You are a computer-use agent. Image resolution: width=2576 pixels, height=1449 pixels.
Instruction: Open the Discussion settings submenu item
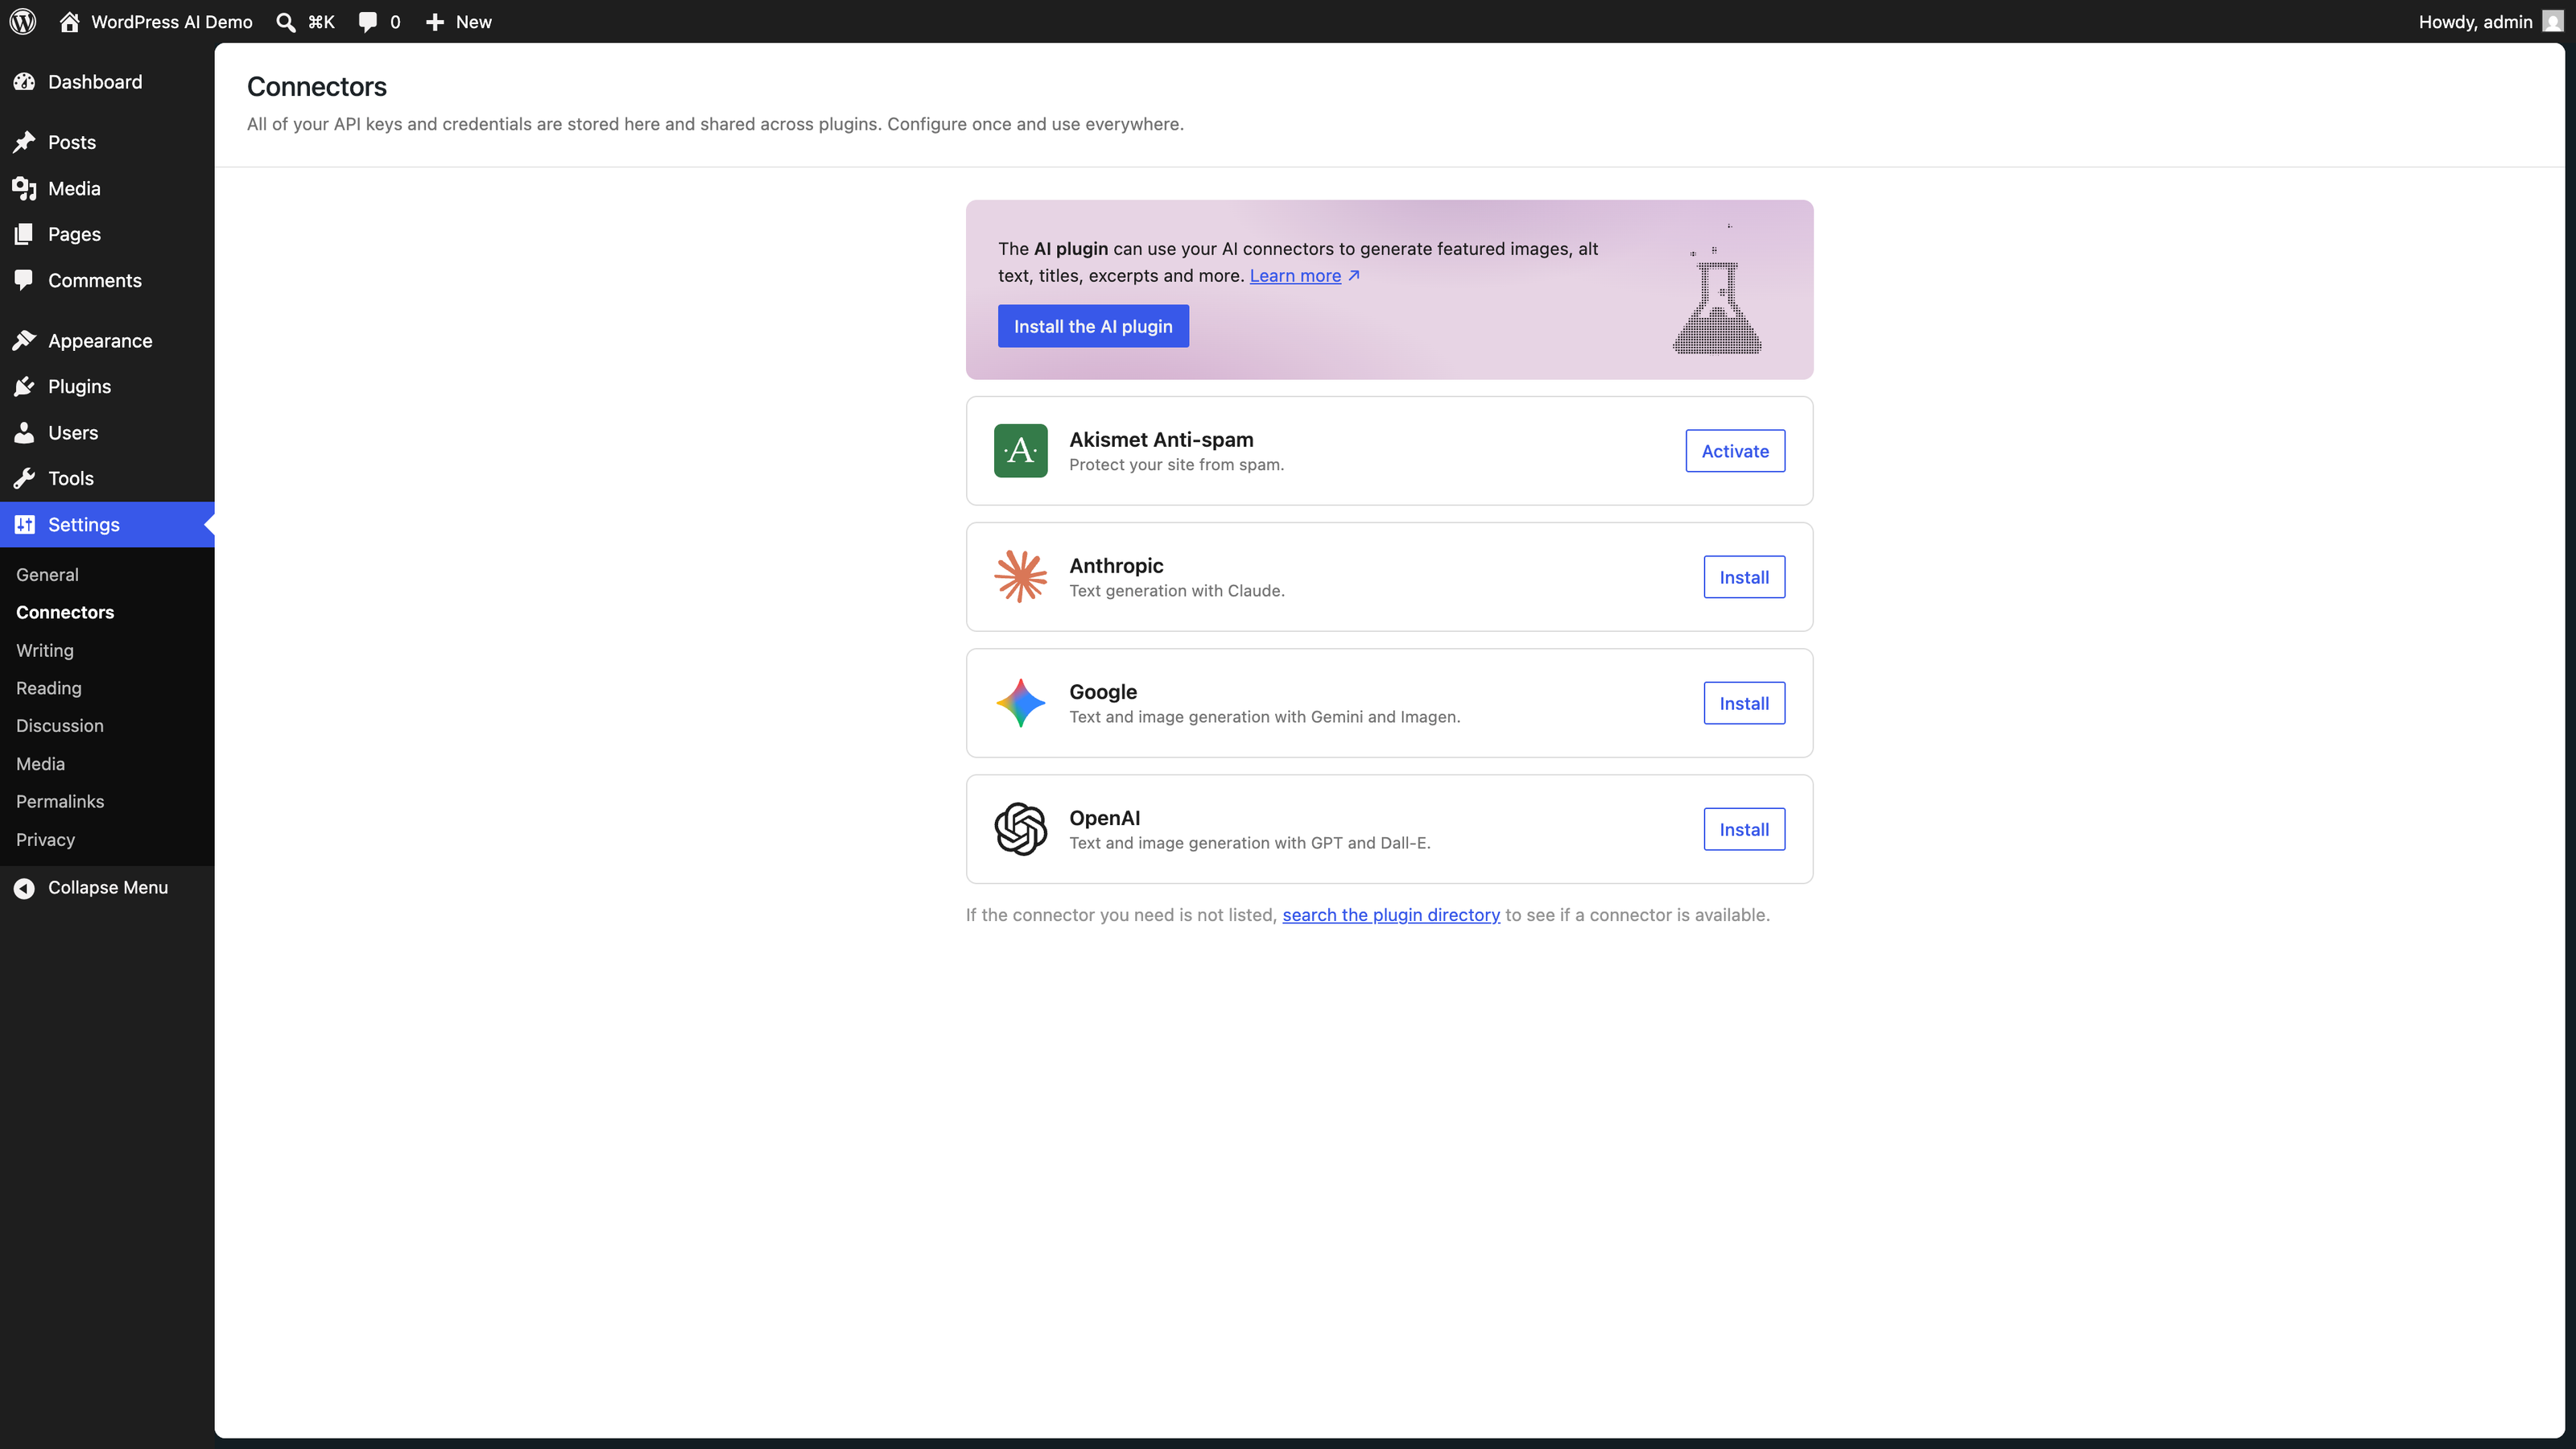point(60,726)
